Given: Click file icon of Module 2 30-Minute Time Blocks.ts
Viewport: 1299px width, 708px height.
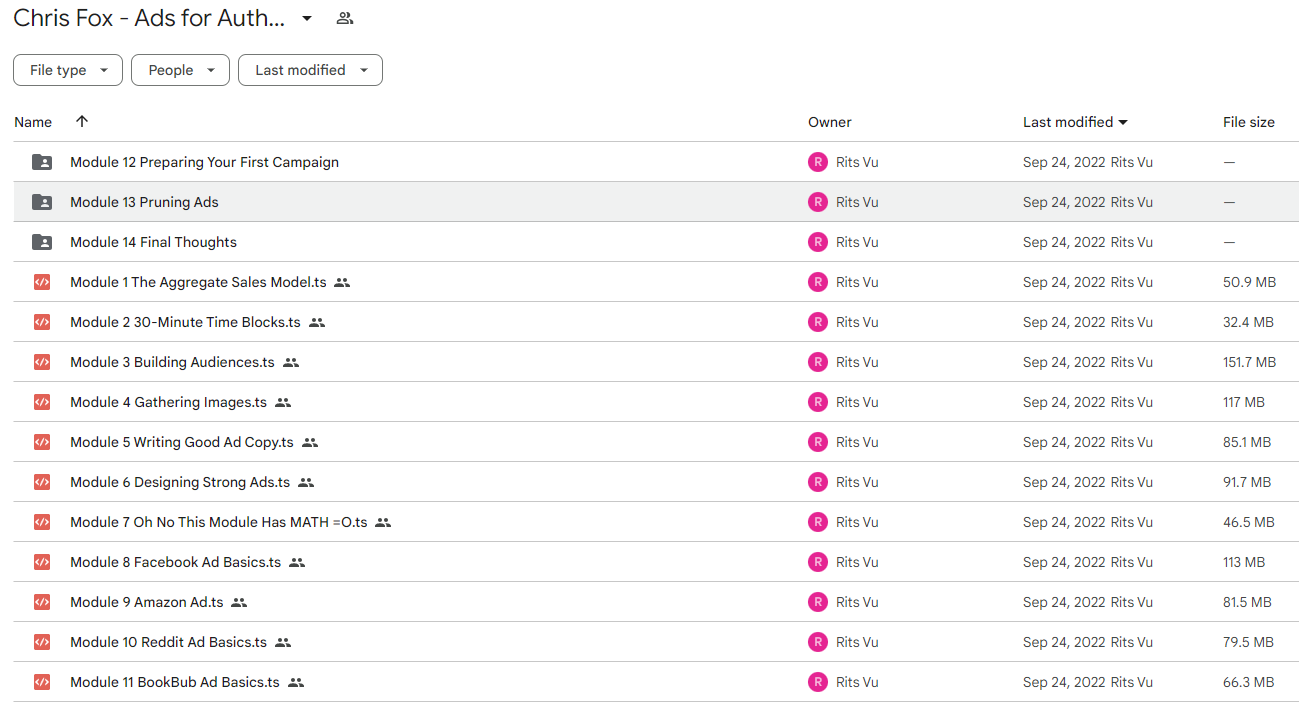Looking at the screenshot, I should [x=42, y=322].
